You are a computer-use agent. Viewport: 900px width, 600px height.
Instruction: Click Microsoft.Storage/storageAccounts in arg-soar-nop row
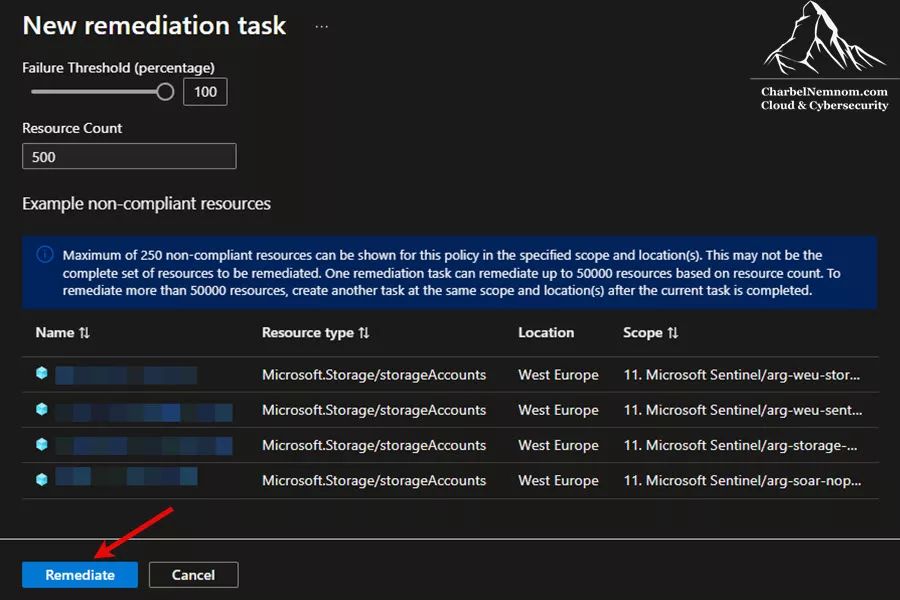[x=374, y=481]
